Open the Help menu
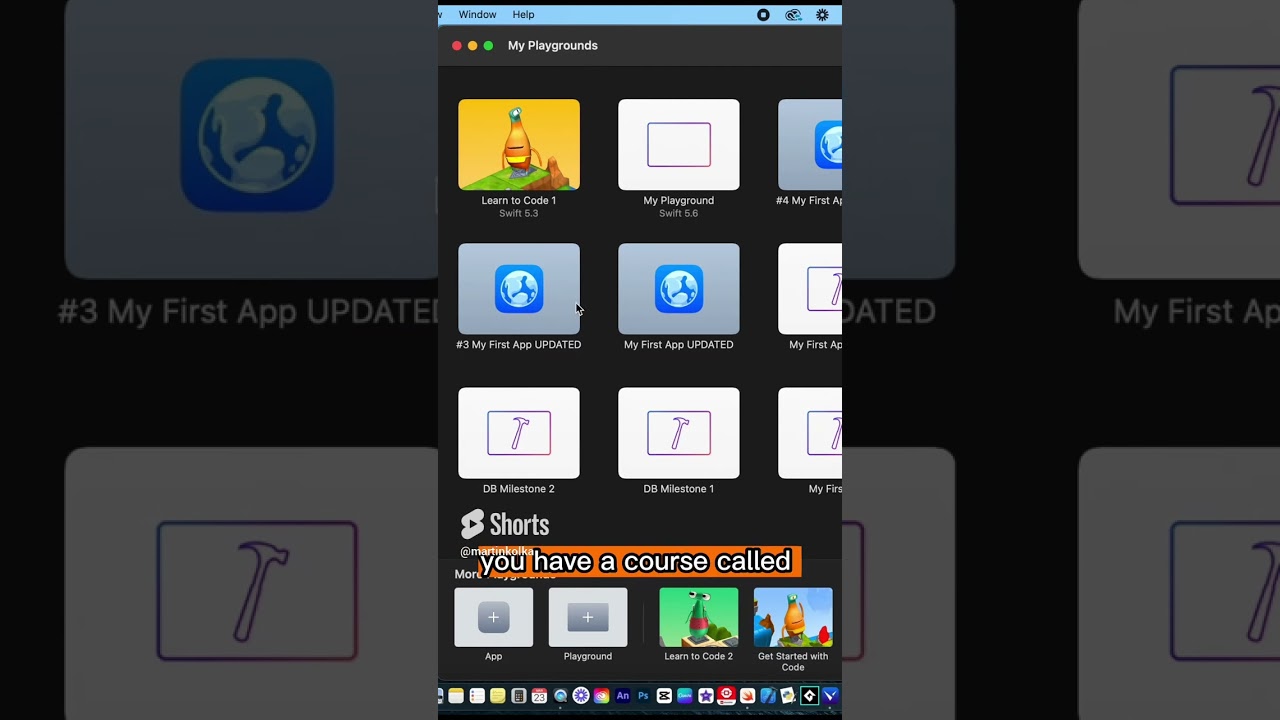 [523, 15]
